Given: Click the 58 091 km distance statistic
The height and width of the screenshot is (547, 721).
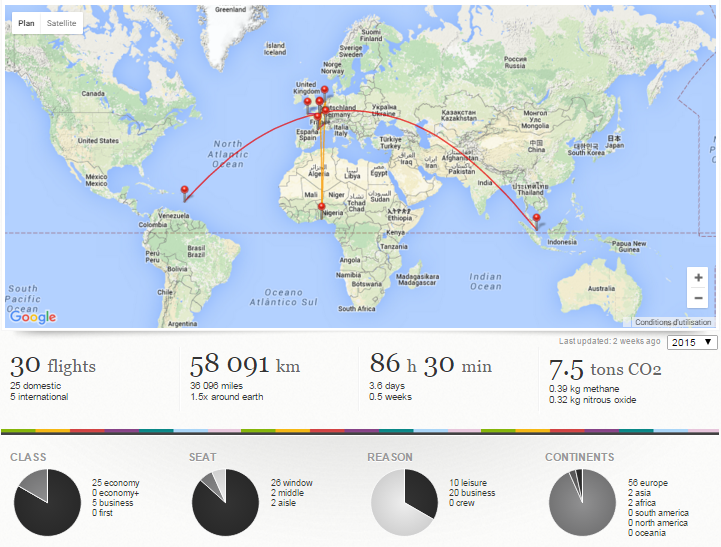Looking at the screenshot, I should [245, 365].
